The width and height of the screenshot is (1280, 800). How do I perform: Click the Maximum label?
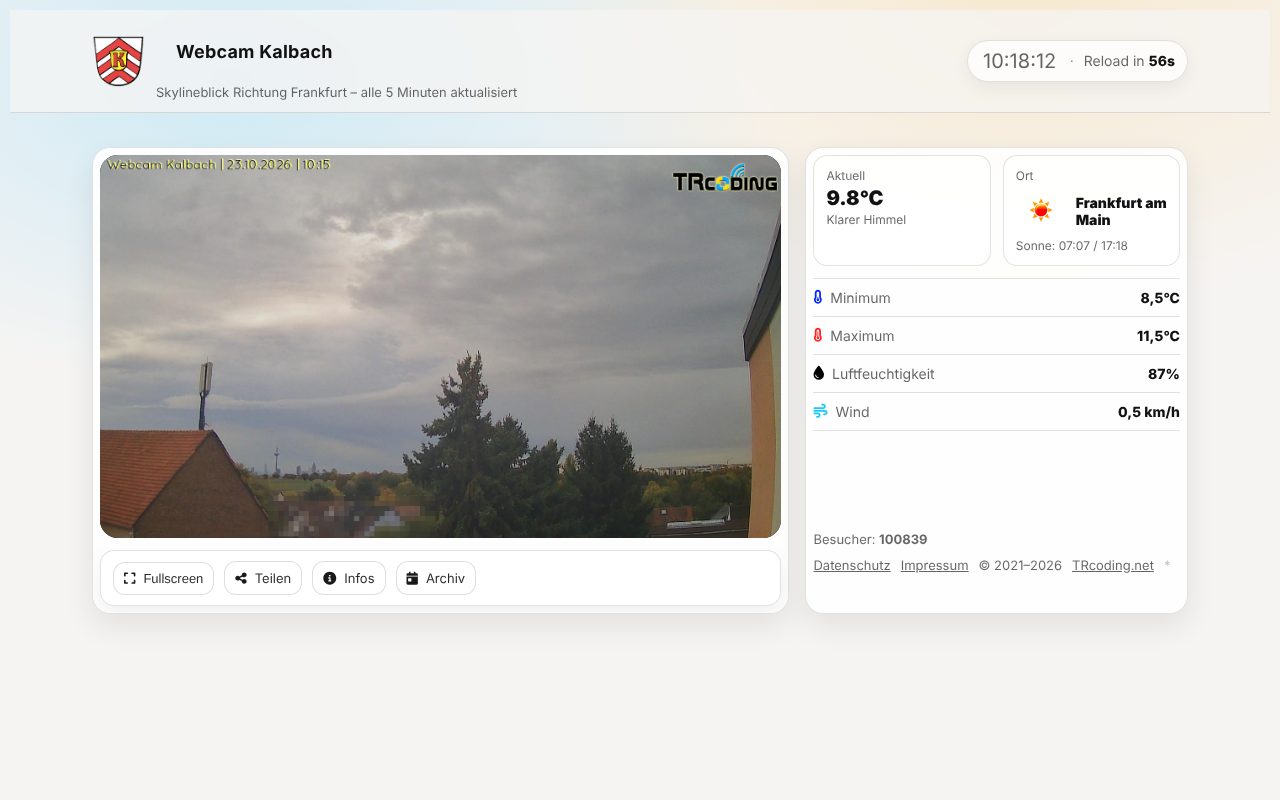(862, 336)
